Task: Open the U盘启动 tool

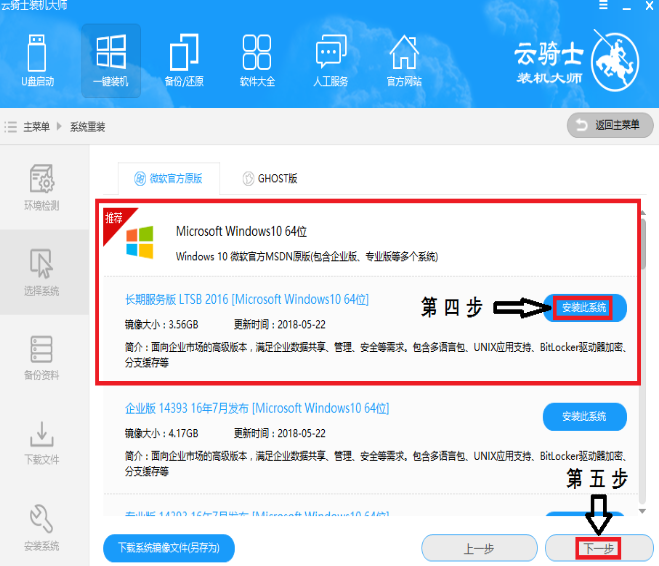Action: pos(37,61)
